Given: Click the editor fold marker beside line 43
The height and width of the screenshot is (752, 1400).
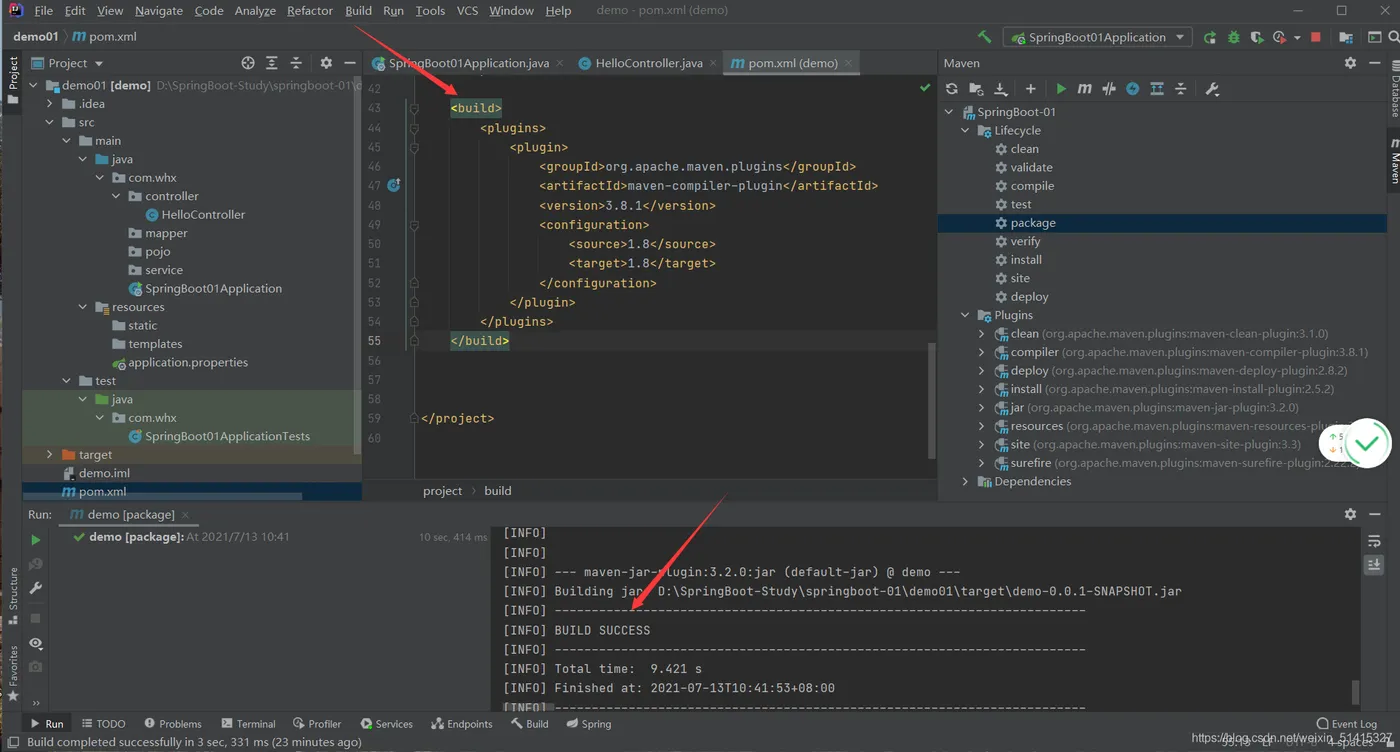Looking at the screenshot, I should coord(413,108).
